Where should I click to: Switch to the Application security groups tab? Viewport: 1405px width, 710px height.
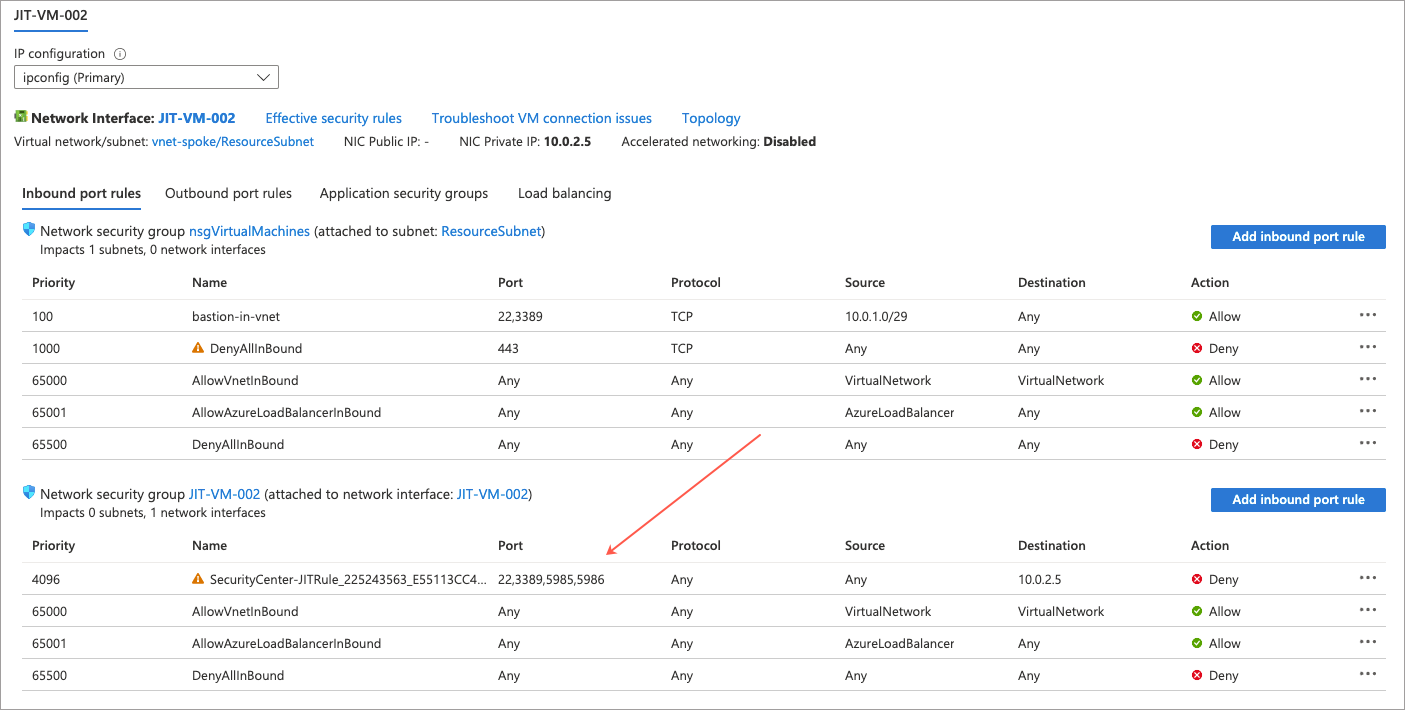click(x=404, y=193)
